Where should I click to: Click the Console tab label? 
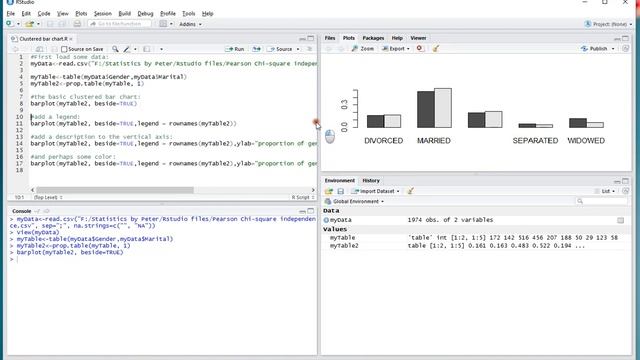click(x=22, y=211)
